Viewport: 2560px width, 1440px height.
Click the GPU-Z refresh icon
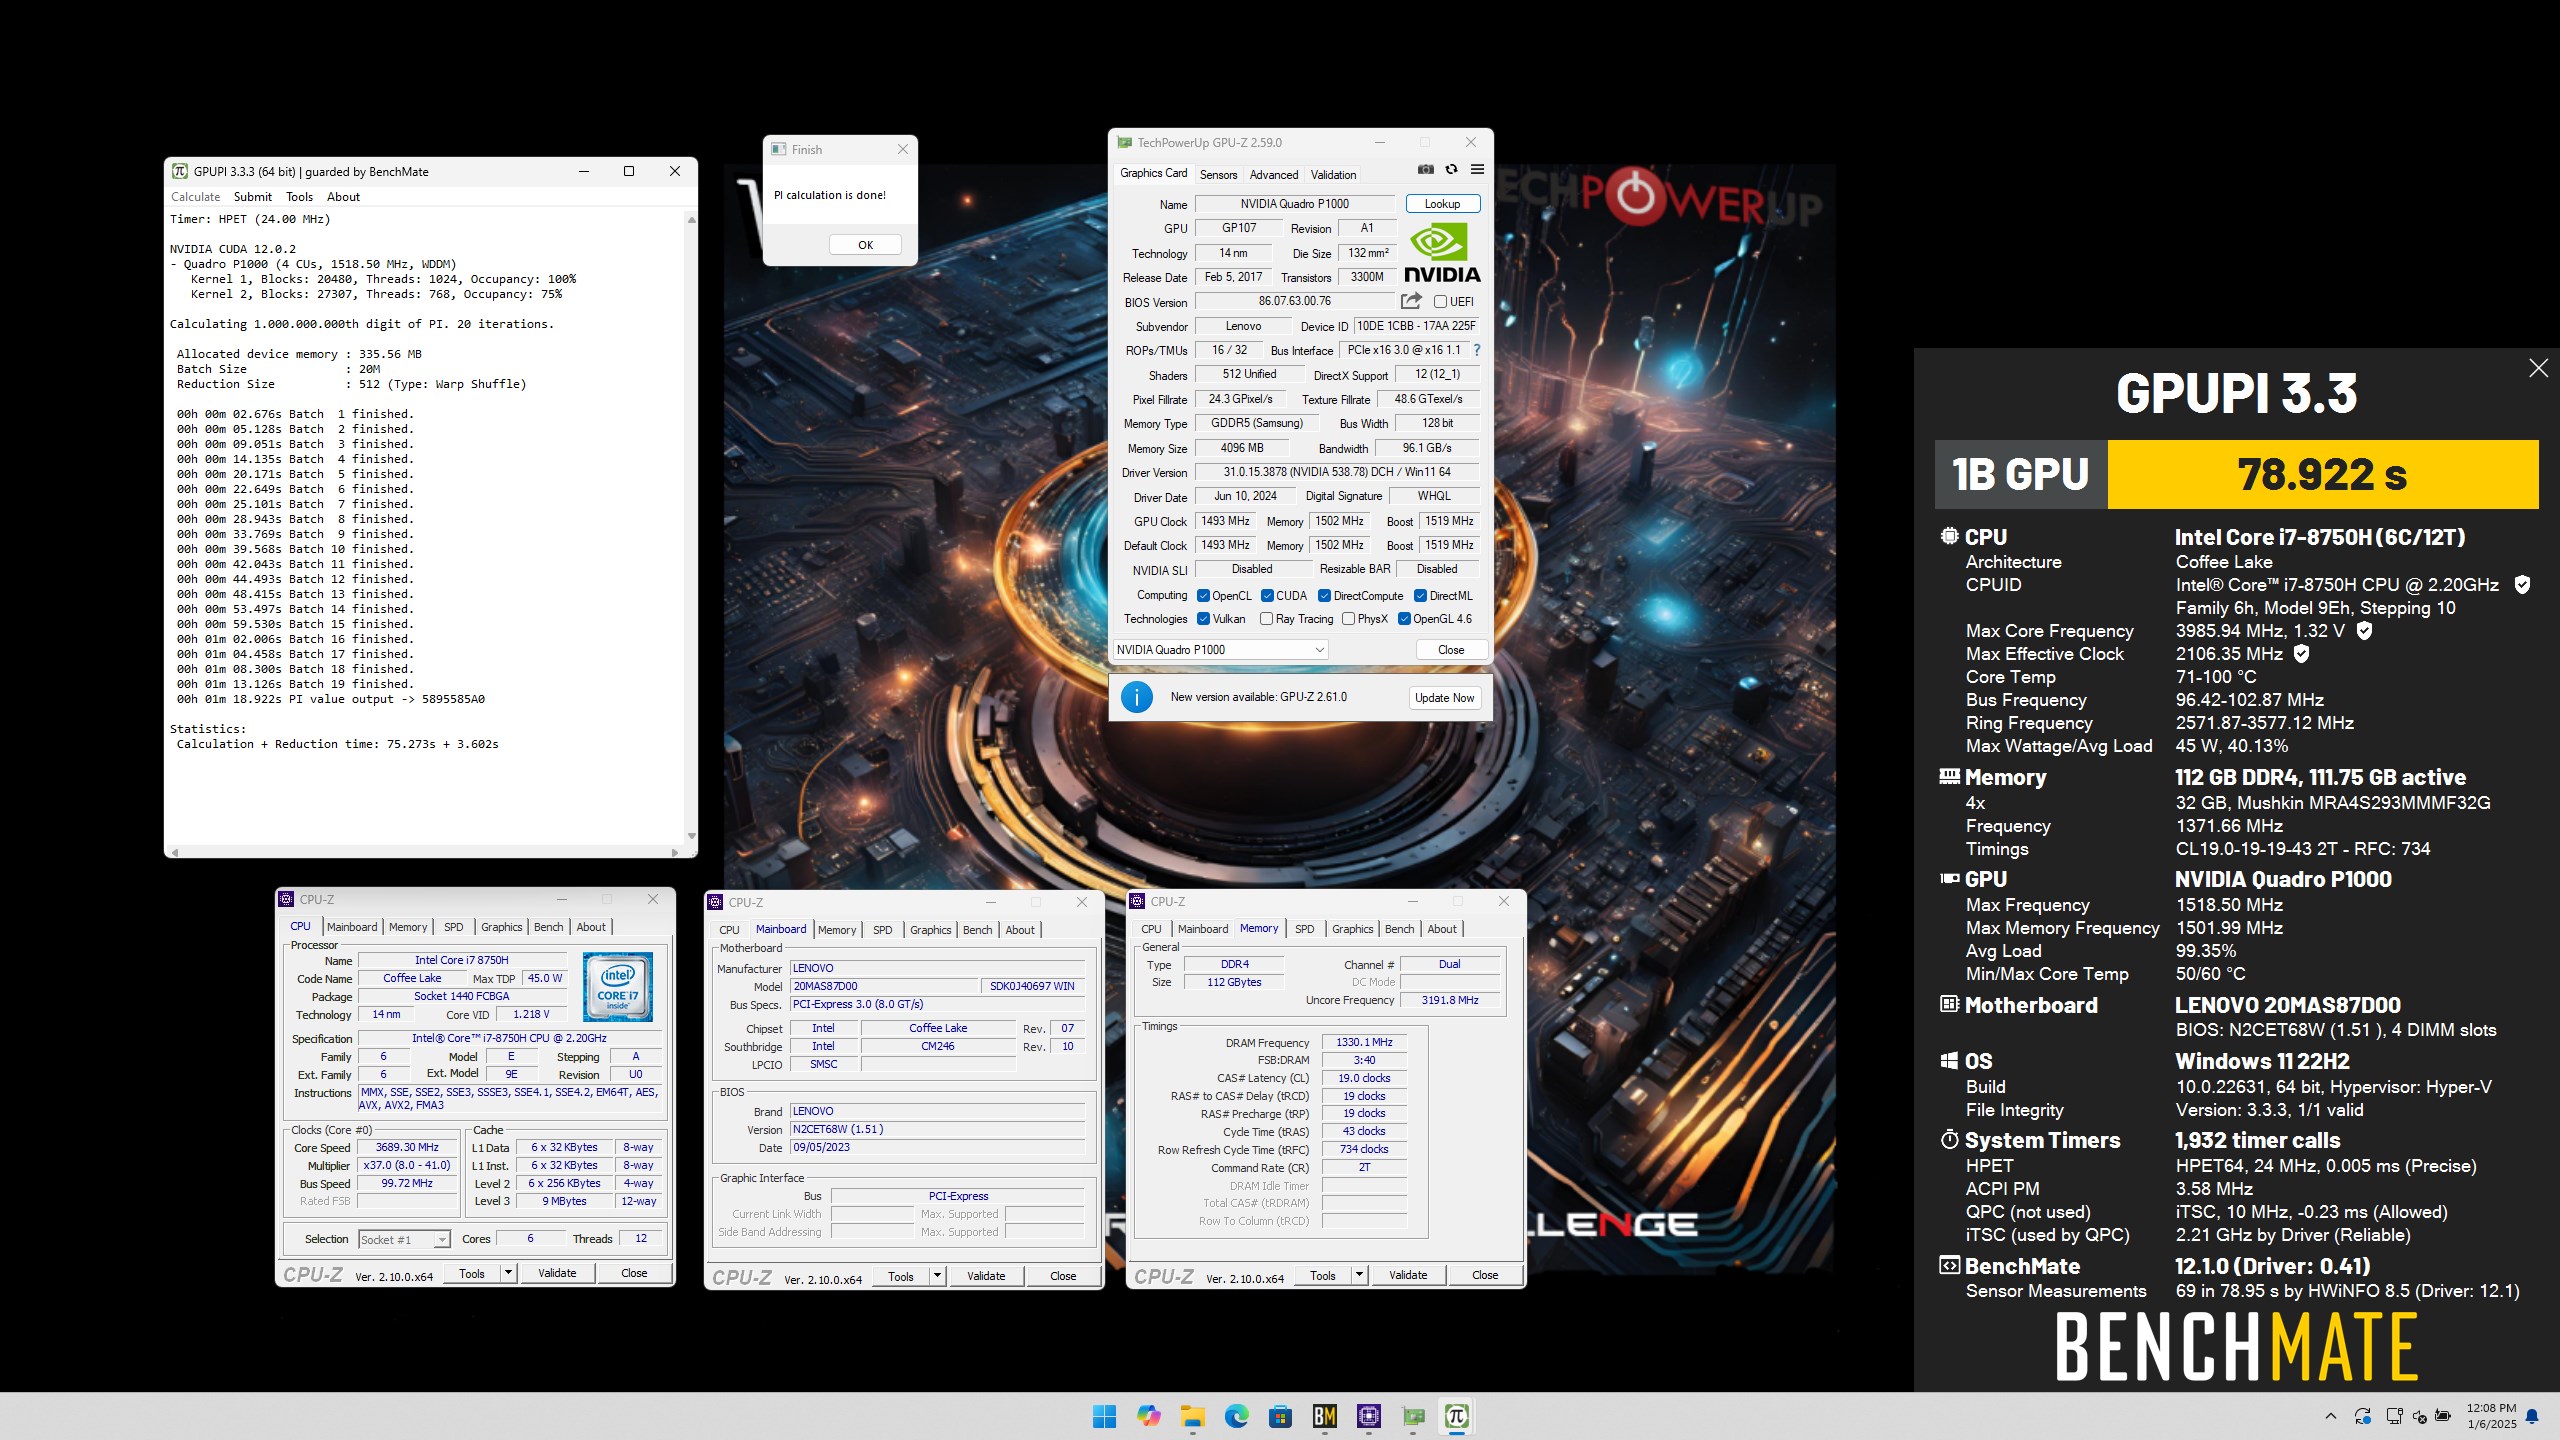coord(1451,169)
